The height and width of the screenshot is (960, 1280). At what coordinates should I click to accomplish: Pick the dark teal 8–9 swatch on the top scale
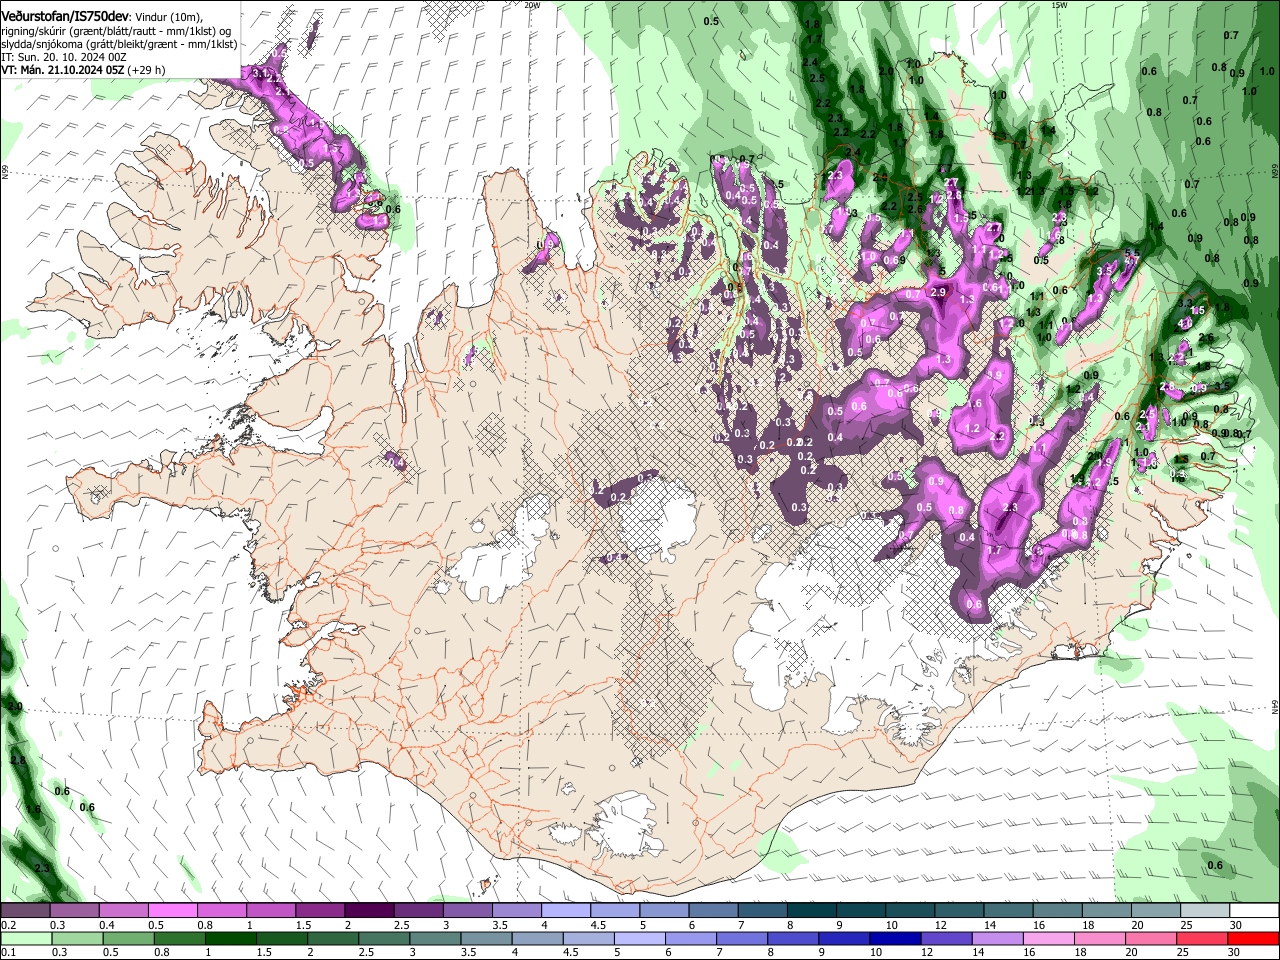tap(811, 911)
